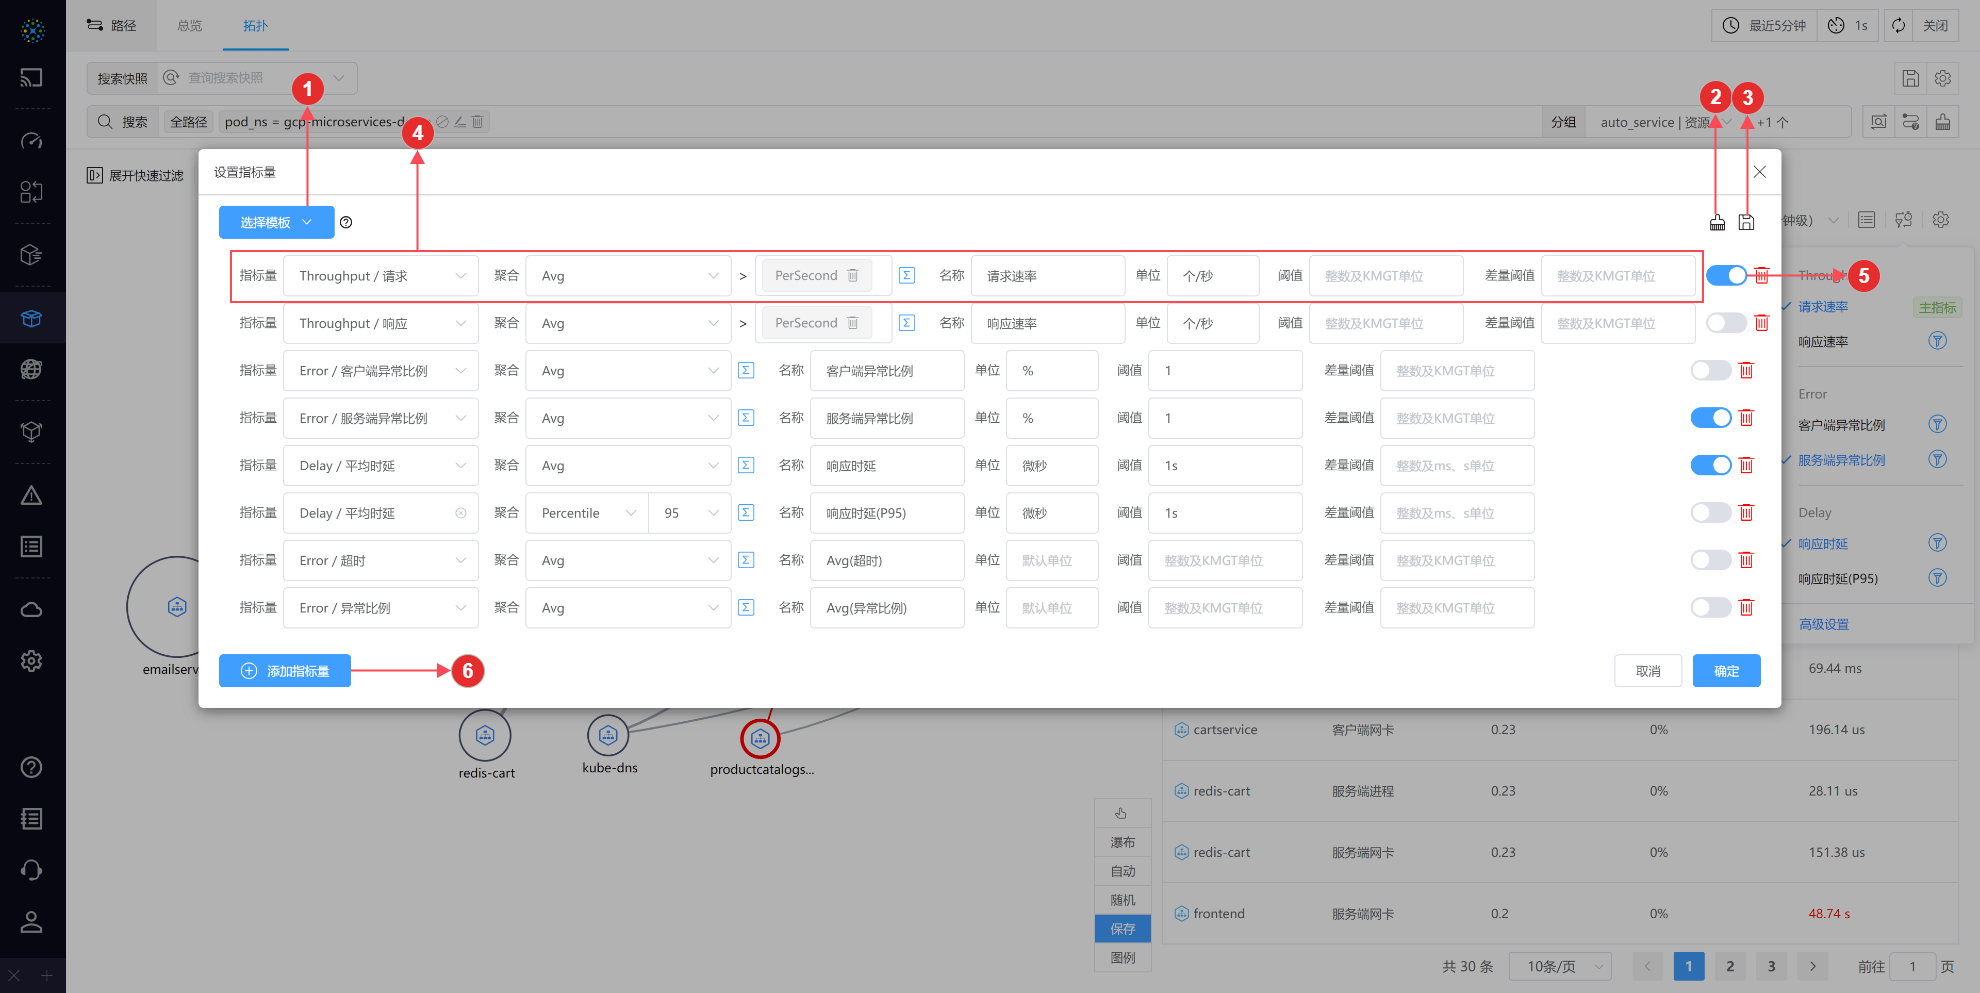Click the 添加指标量 button

(x=285, y=671)
